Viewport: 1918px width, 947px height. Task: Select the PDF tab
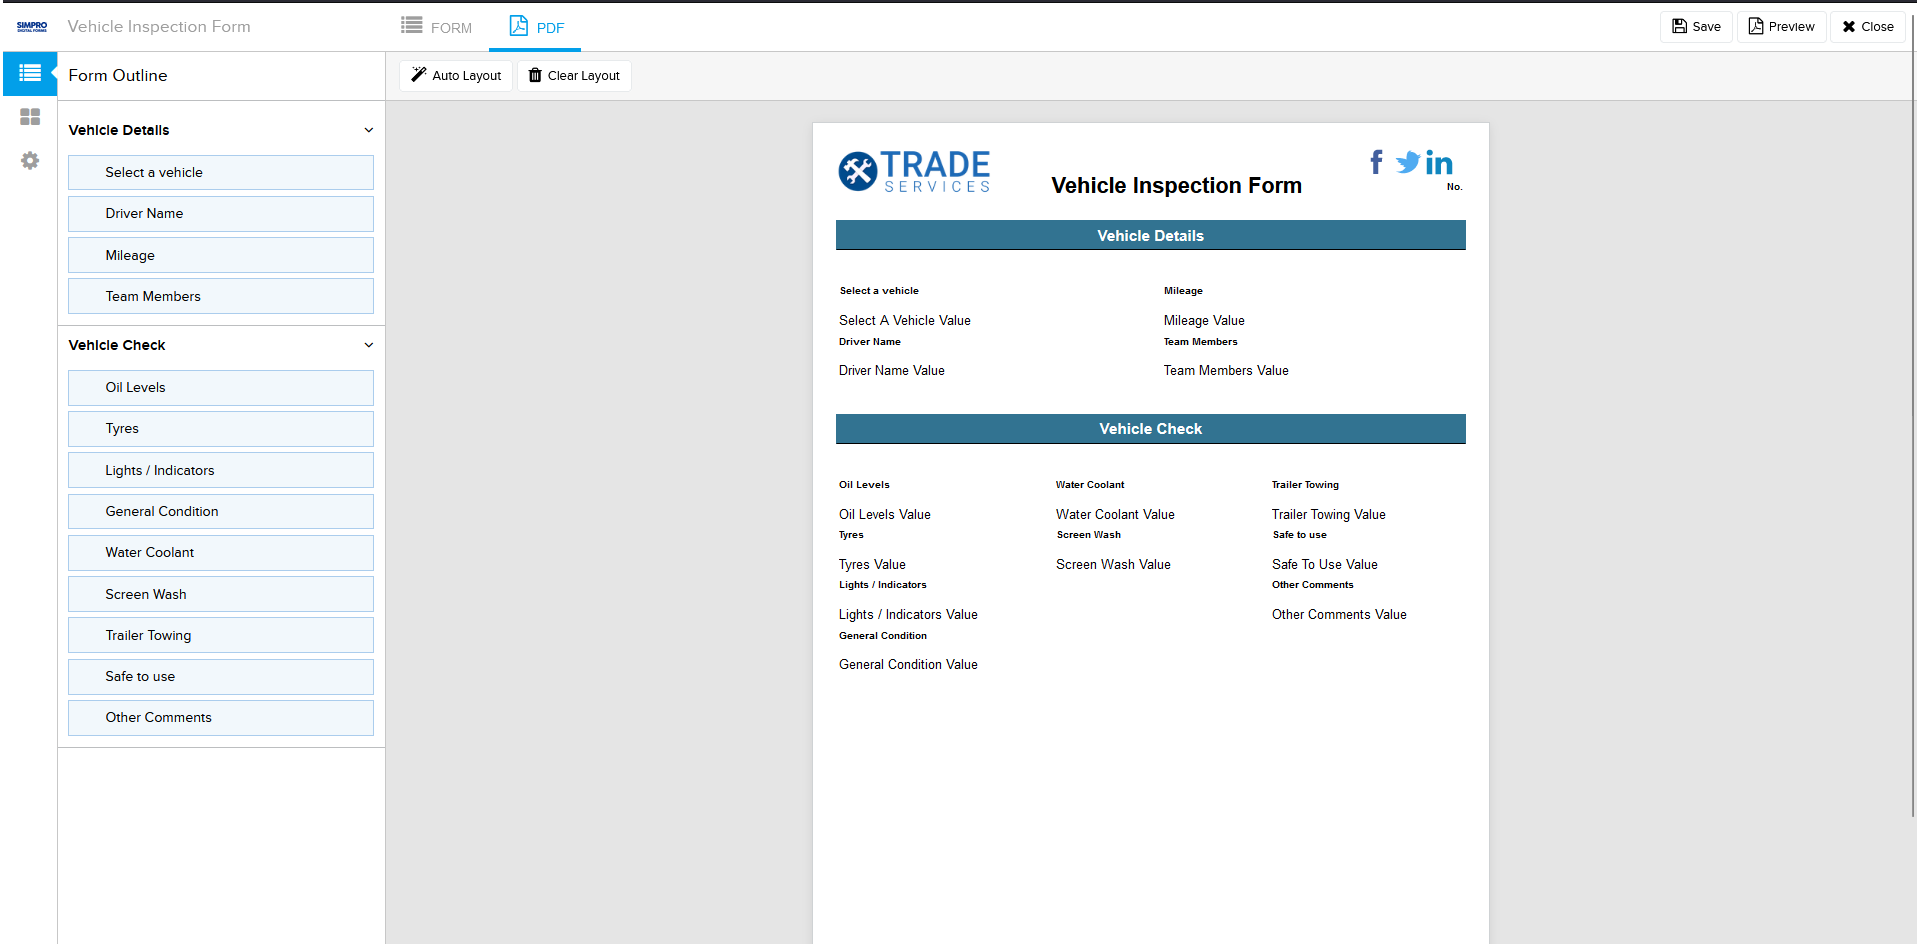536,27
